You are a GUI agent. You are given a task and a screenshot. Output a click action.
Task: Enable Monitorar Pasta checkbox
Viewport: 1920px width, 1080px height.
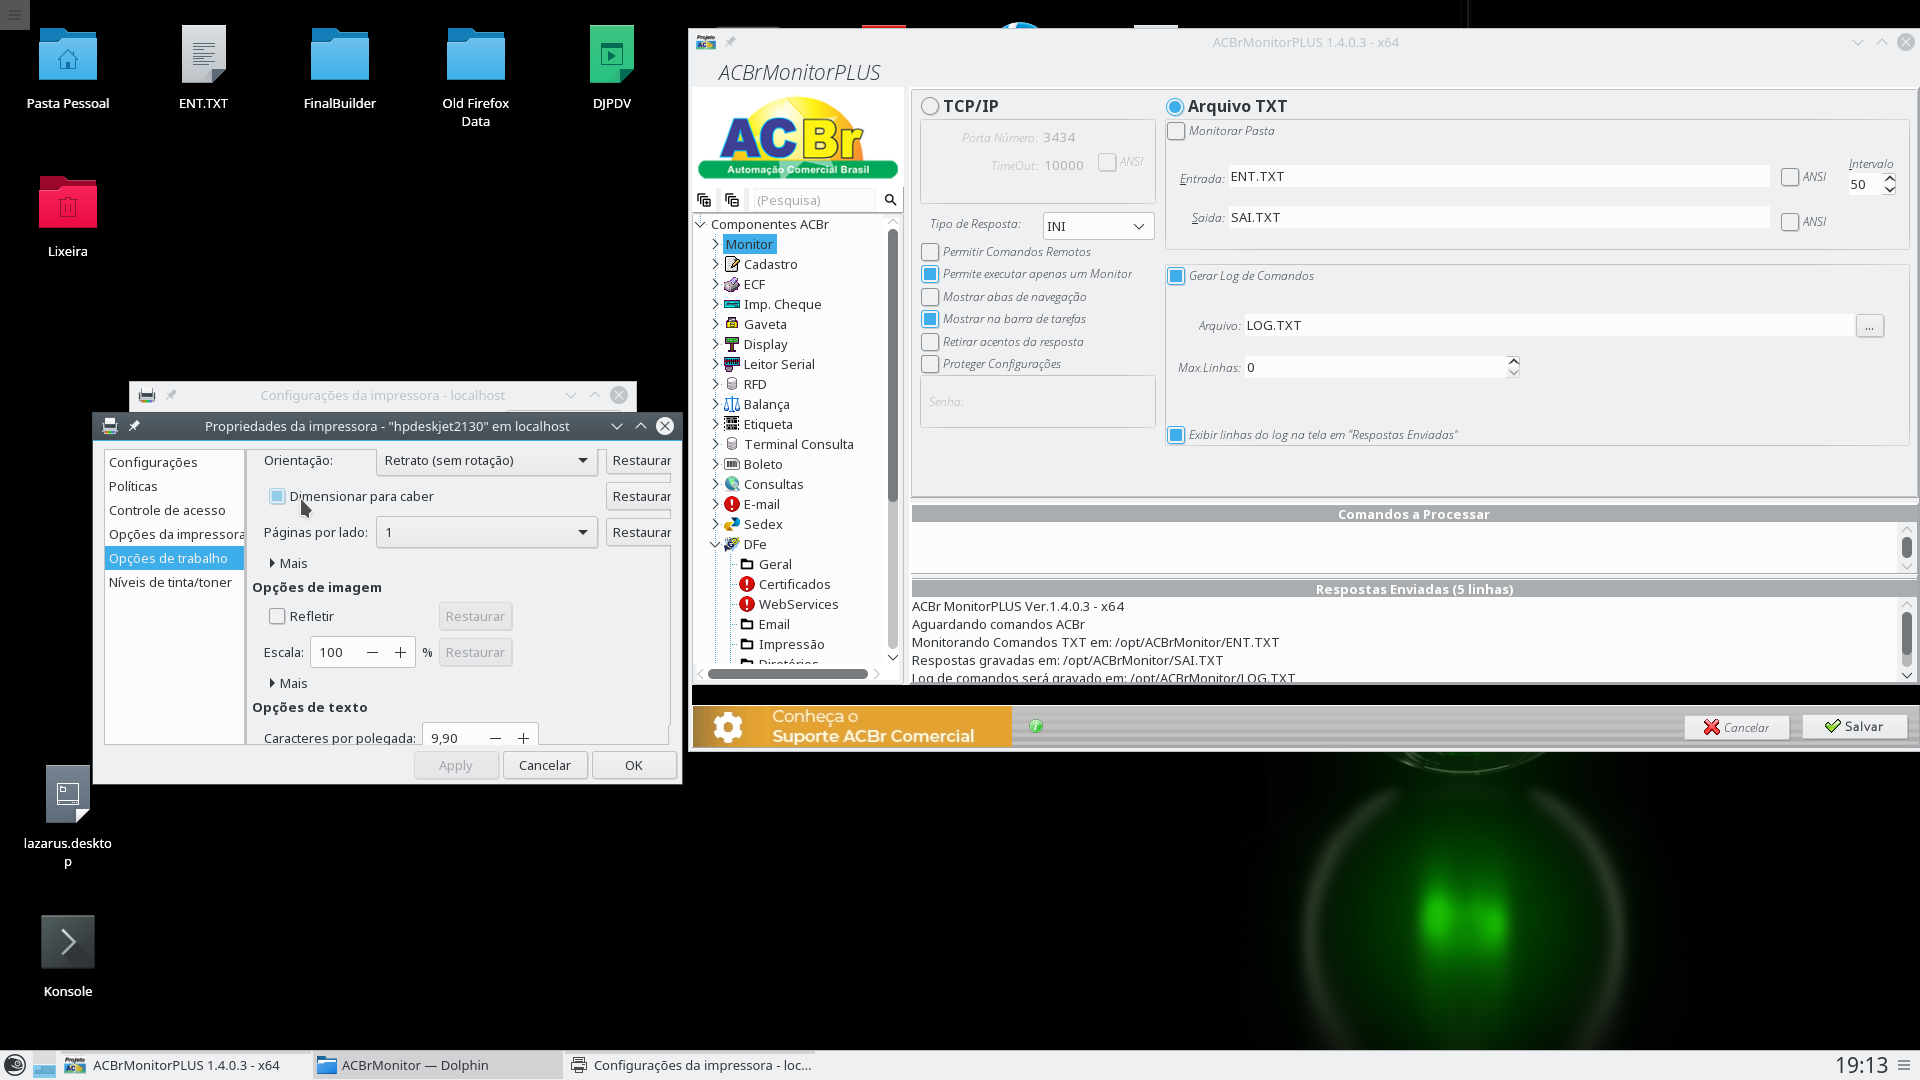click(1177, 131)
